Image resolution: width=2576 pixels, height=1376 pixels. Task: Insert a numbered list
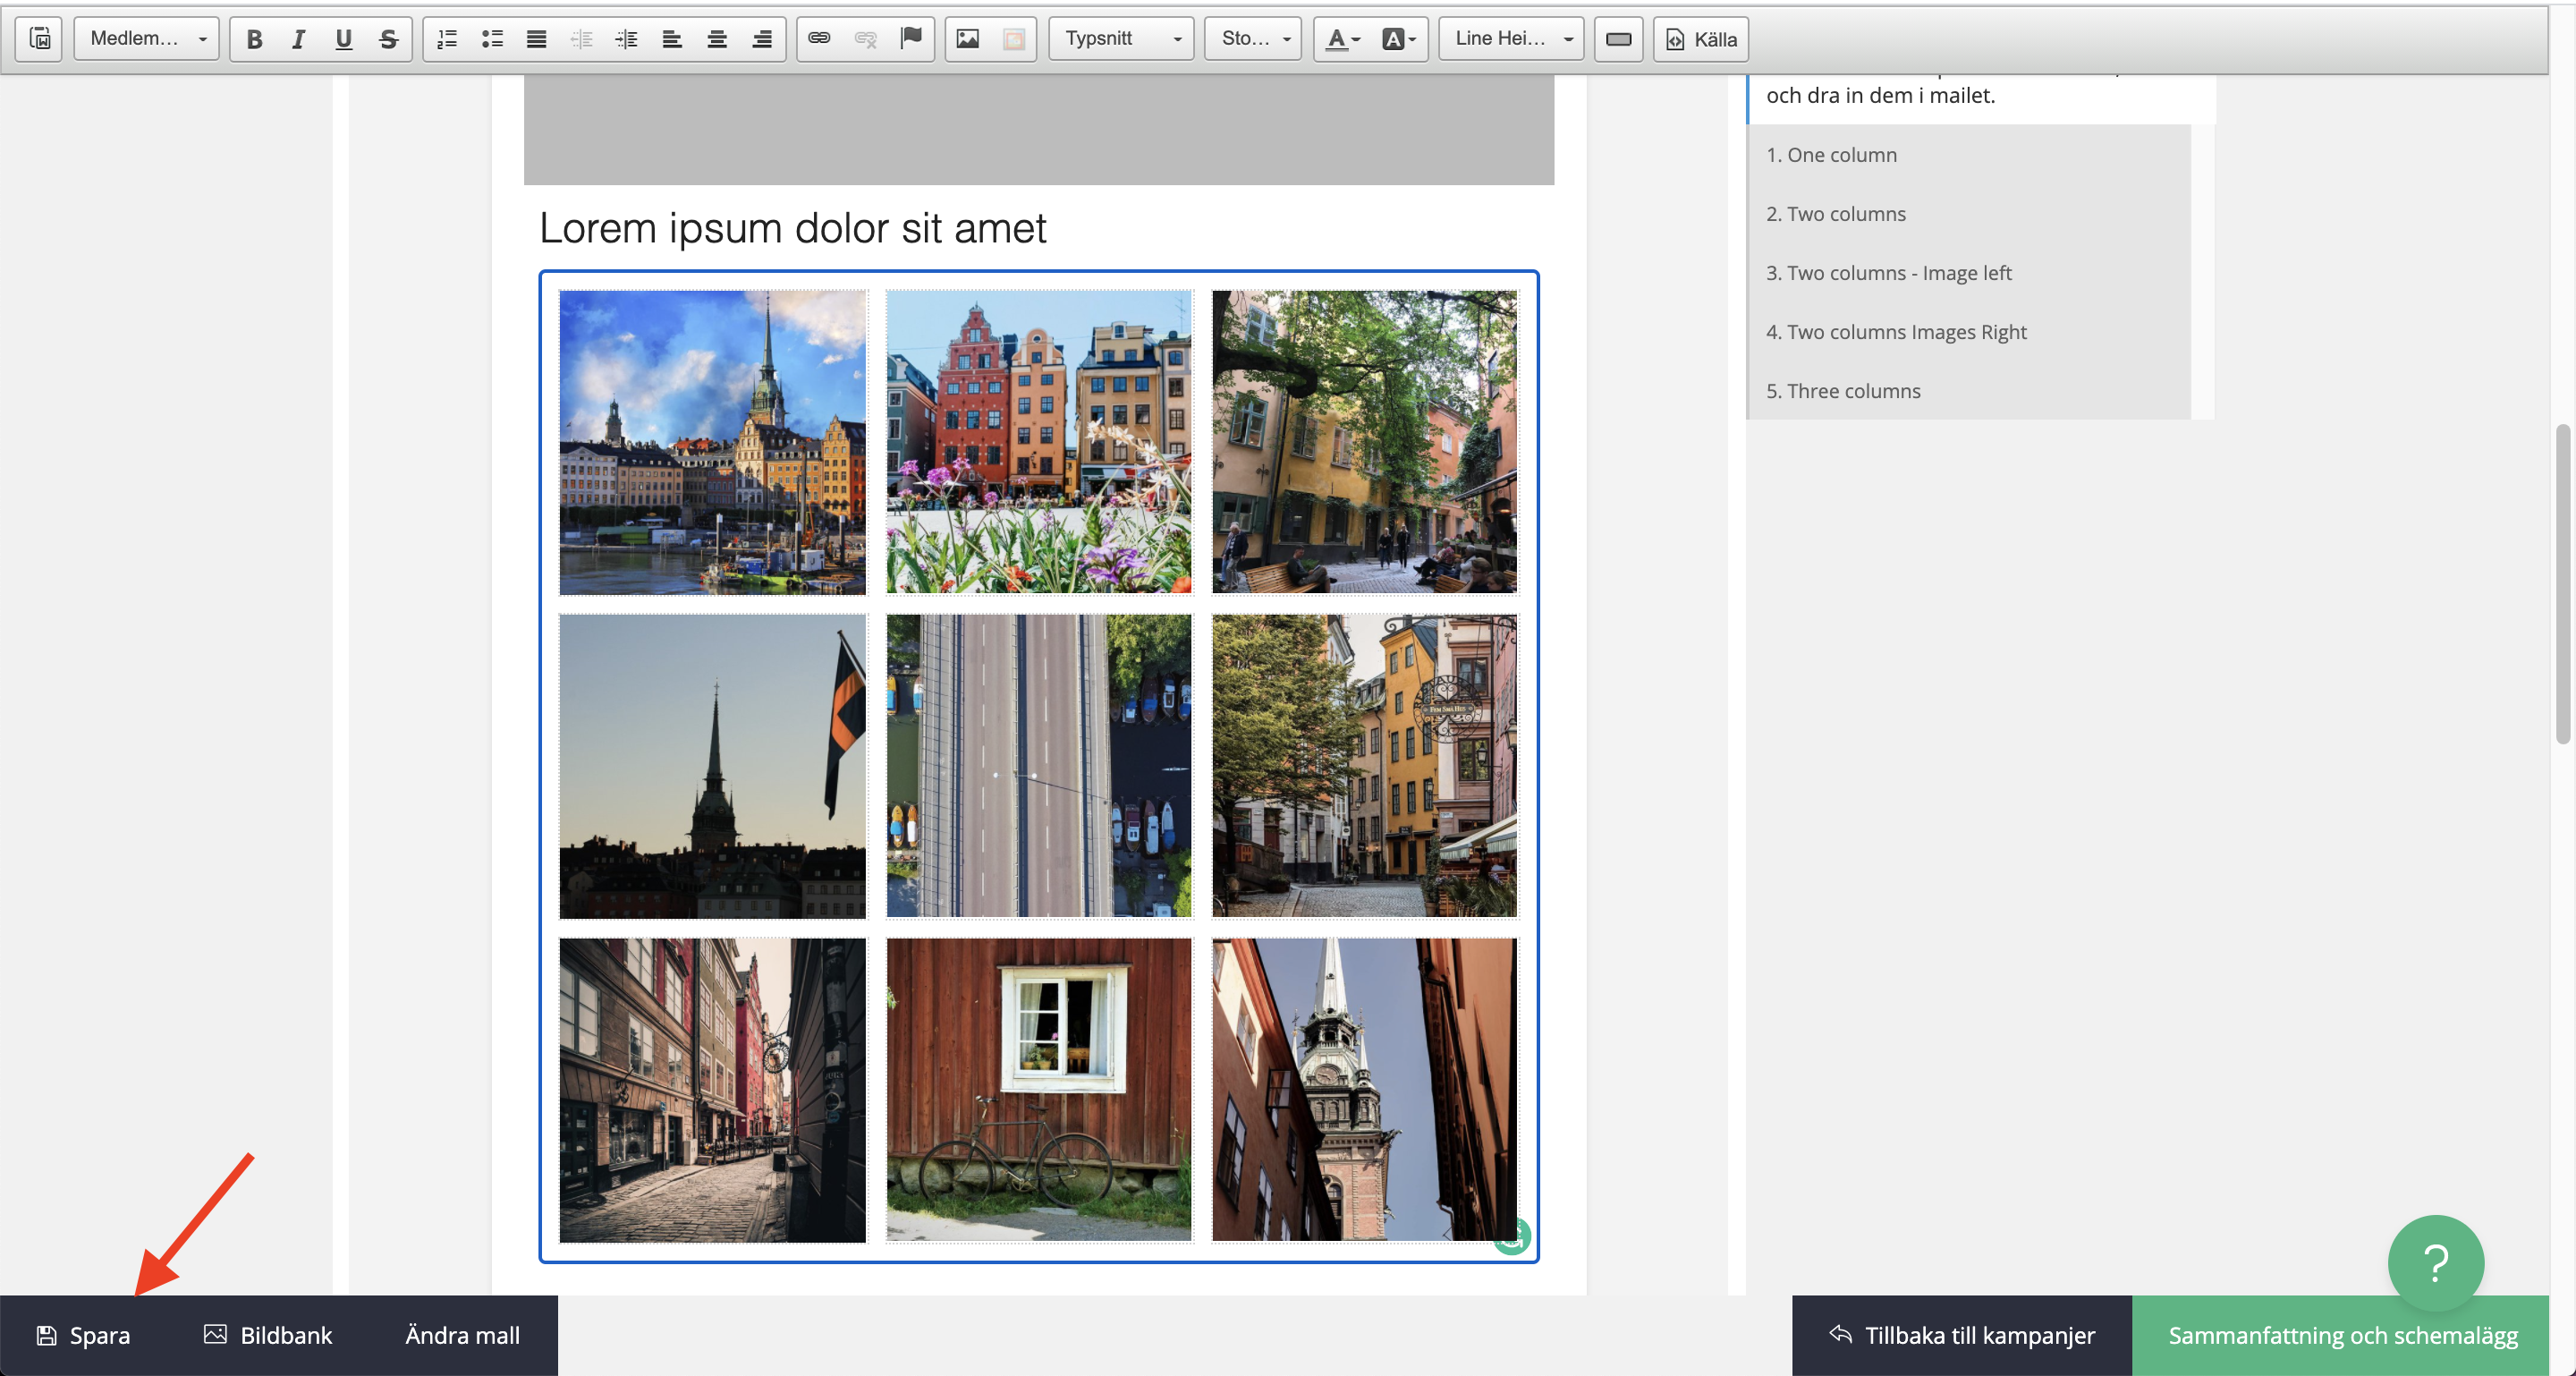tap(447, 39)
